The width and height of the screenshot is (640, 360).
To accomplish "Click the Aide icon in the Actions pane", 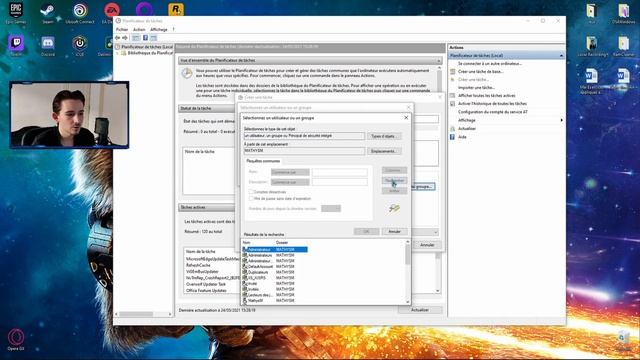I will click(452, 137).
